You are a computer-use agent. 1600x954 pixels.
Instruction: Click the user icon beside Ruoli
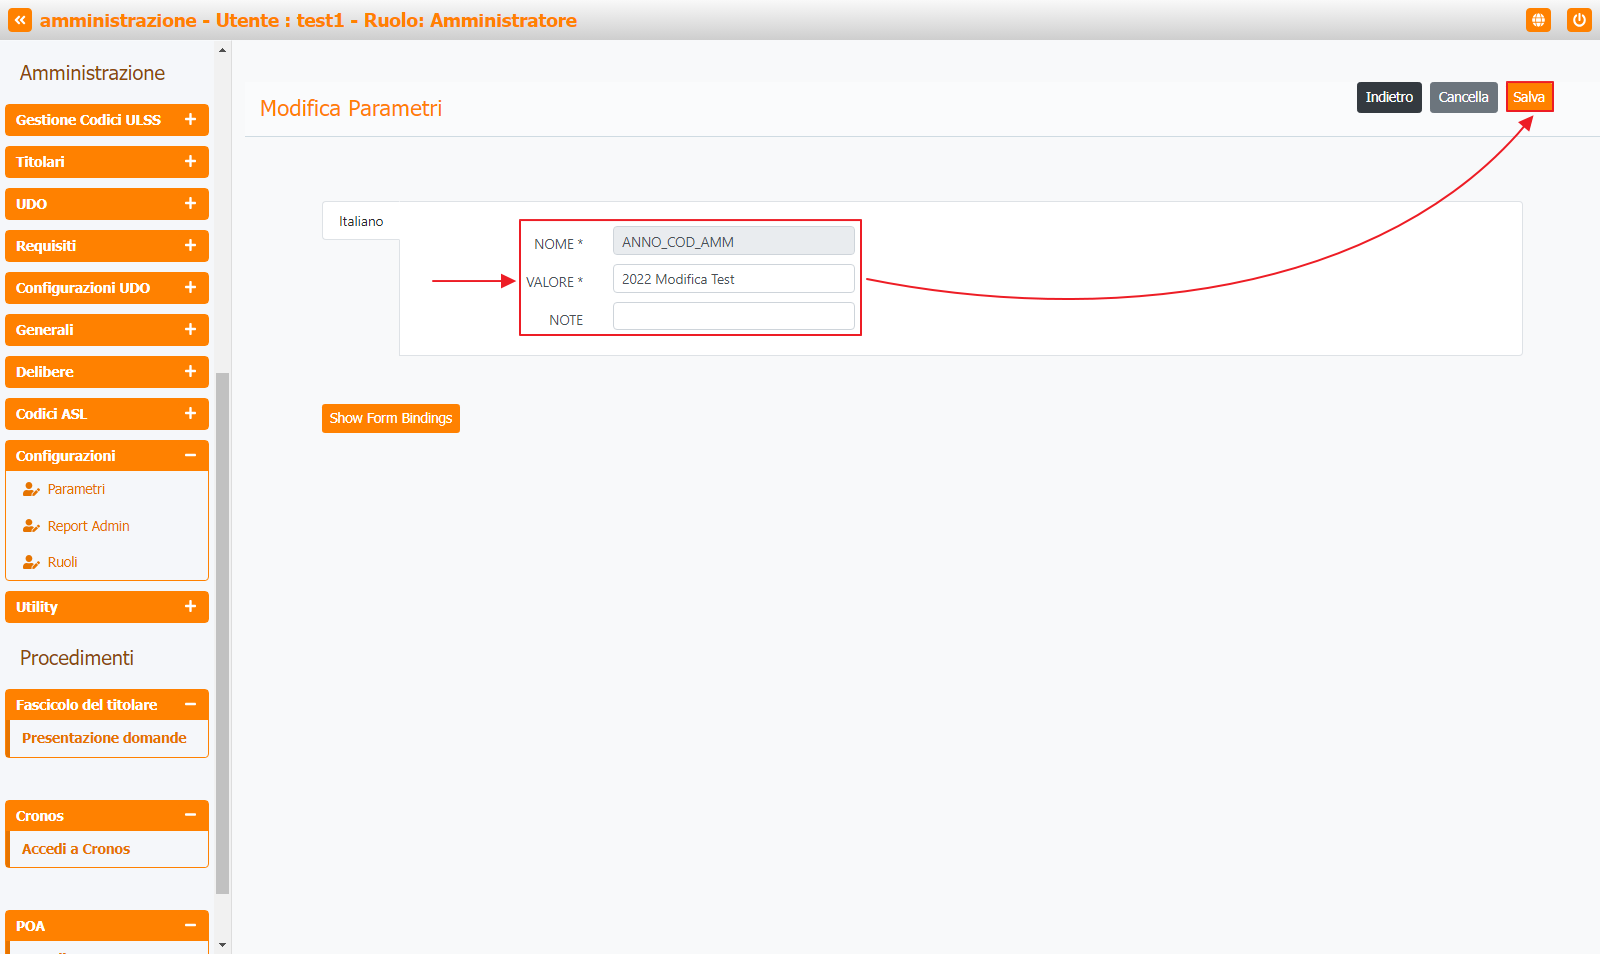31,562
